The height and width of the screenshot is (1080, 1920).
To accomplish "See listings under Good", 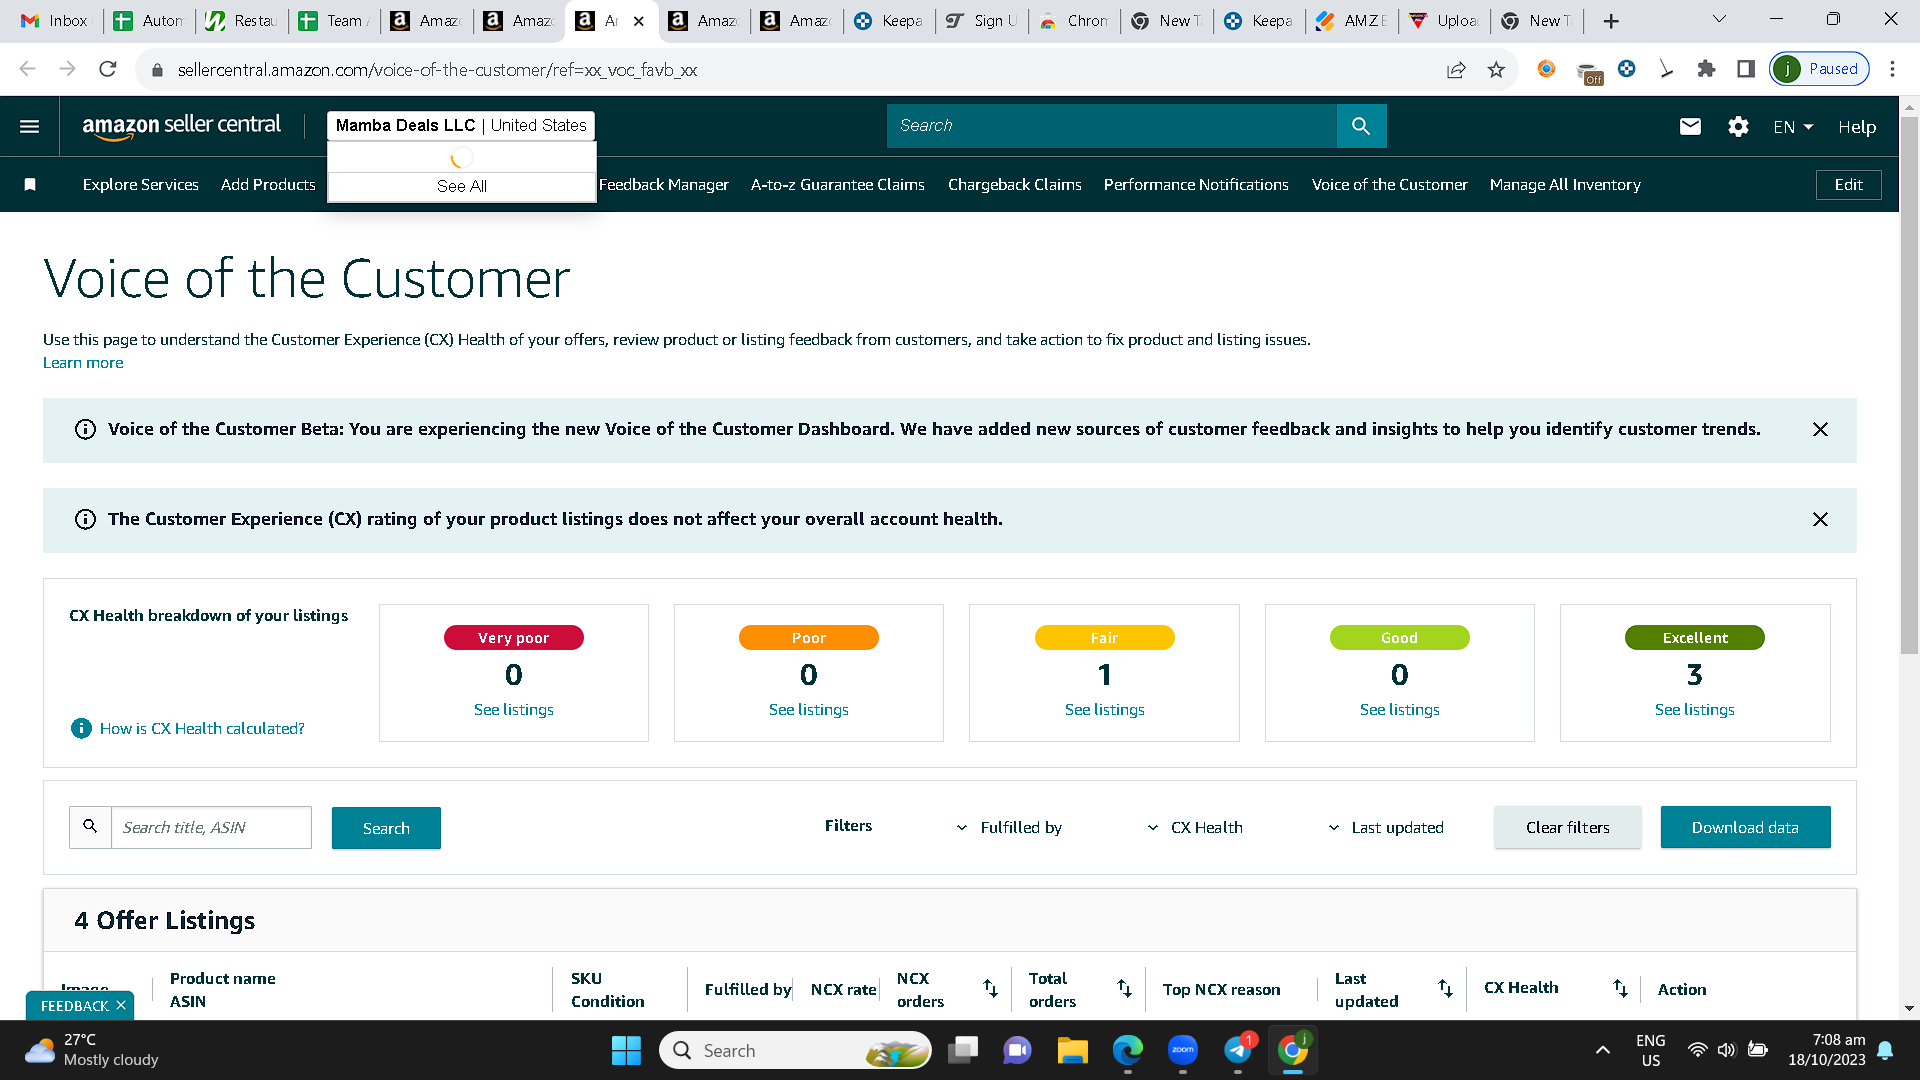I will pos(1400,710).
